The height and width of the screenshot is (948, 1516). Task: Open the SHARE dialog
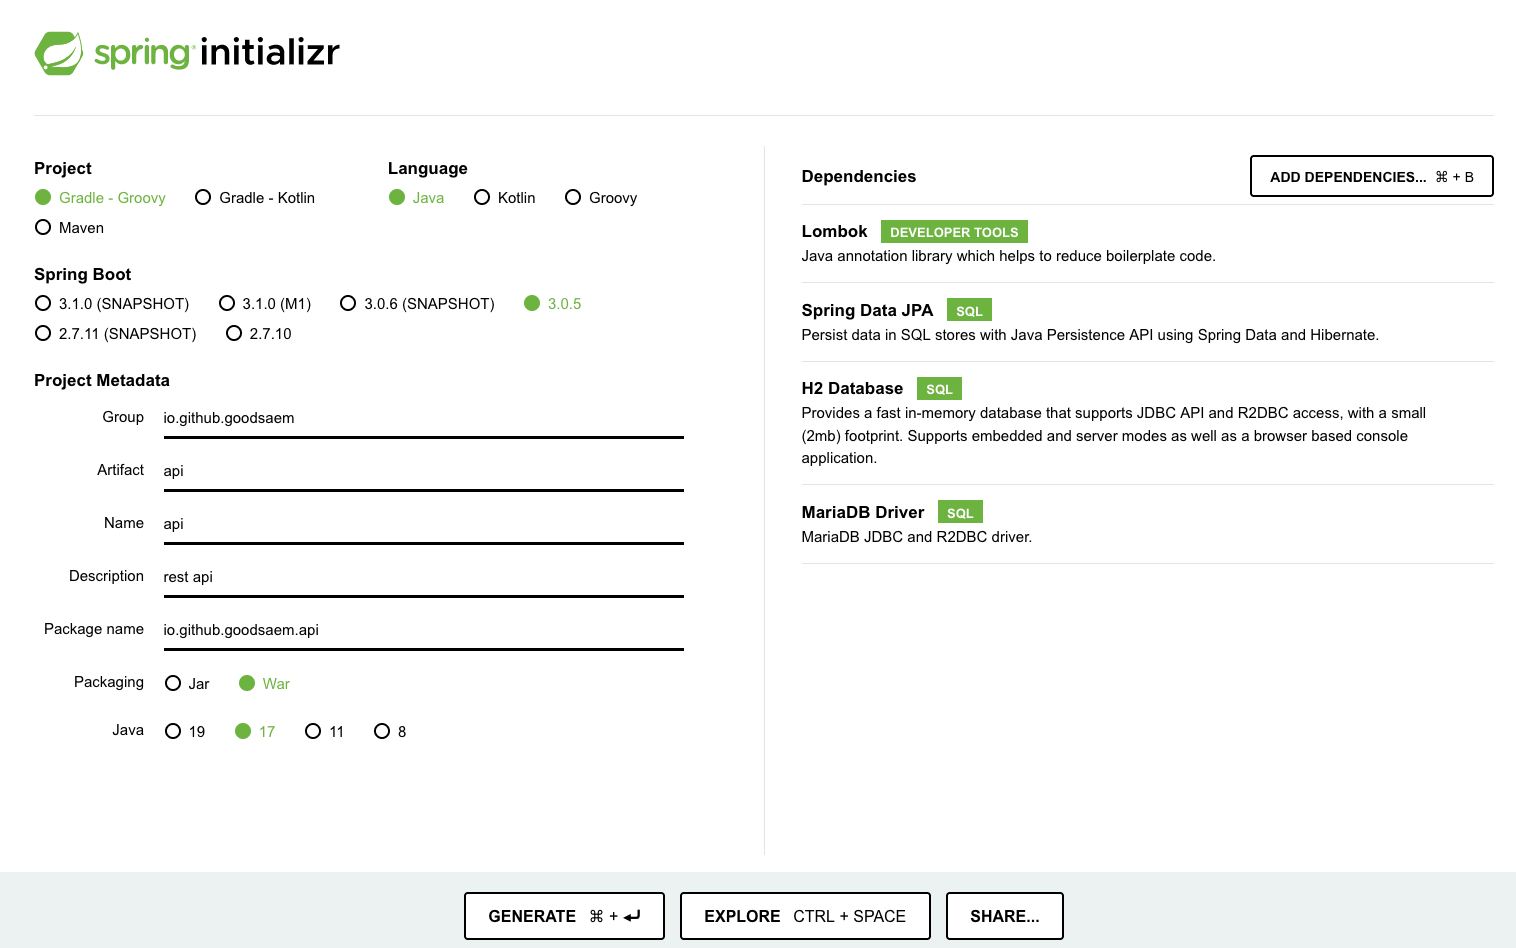1004,916
